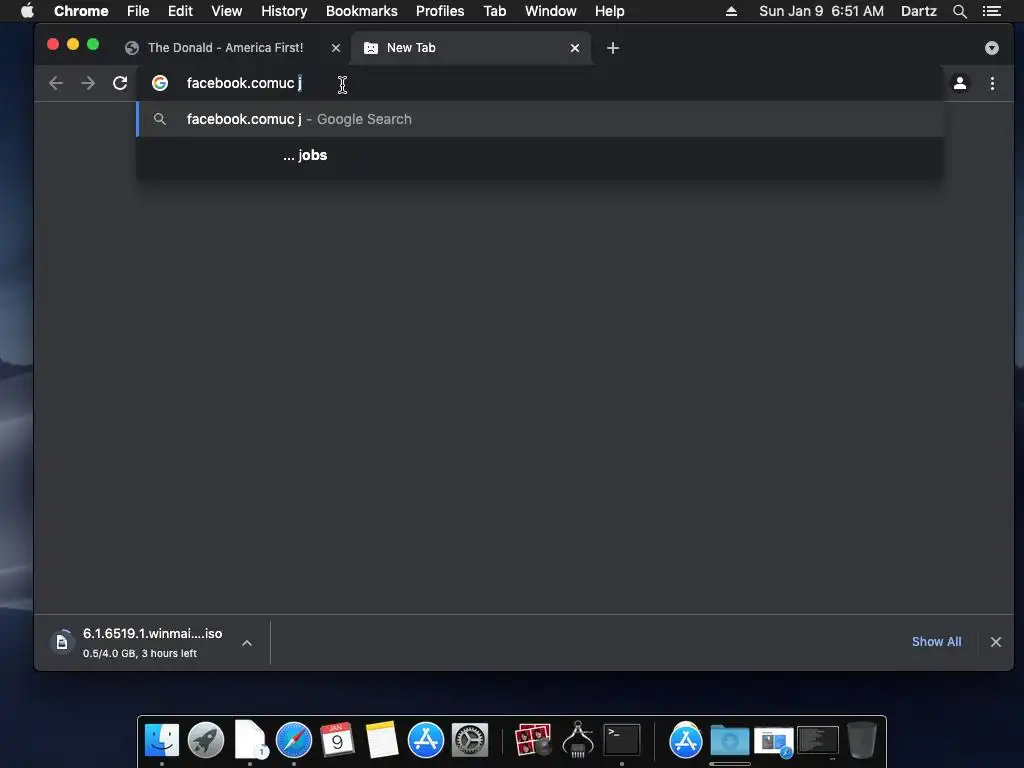The image size is (1024, 768).
Task: Open the Help menu
Action: [609, 11]
